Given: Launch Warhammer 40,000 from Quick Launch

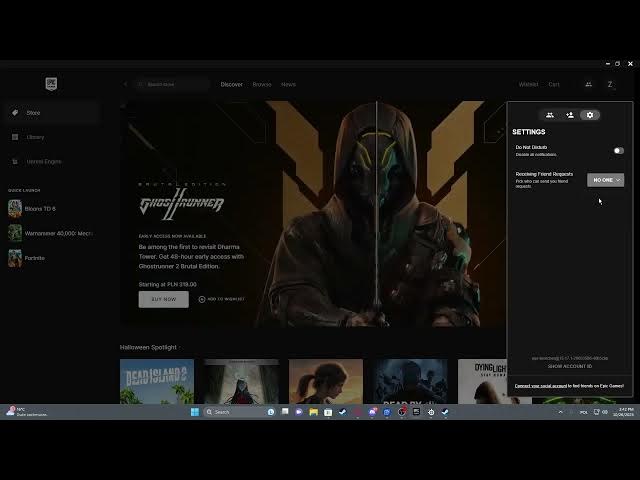Looking at the screenshot, I should (x=51, y=233).
